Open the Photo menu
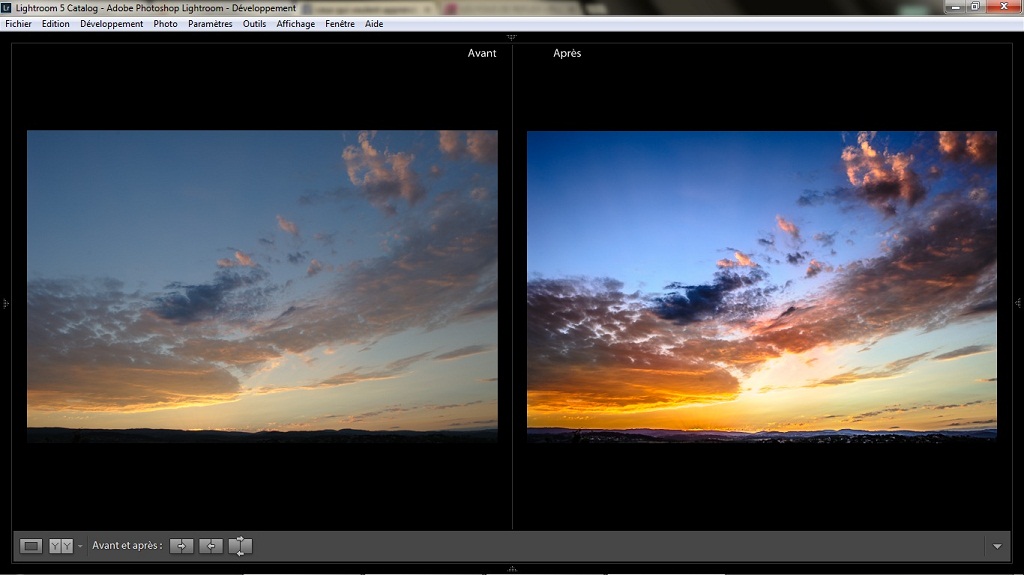Viewport: 1024px width, 575px height. point(166,24)
